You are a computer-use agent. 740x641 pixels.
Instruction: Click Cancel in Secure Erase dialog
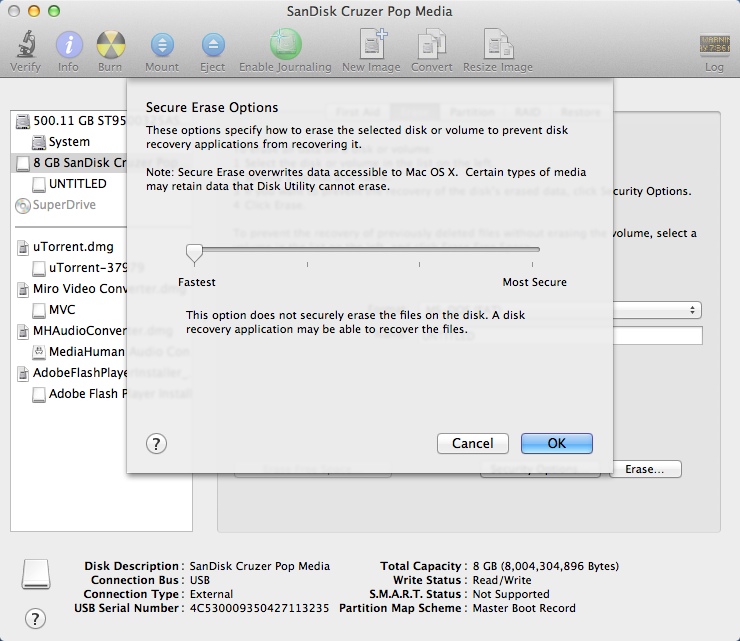click(x=472, y=443)
